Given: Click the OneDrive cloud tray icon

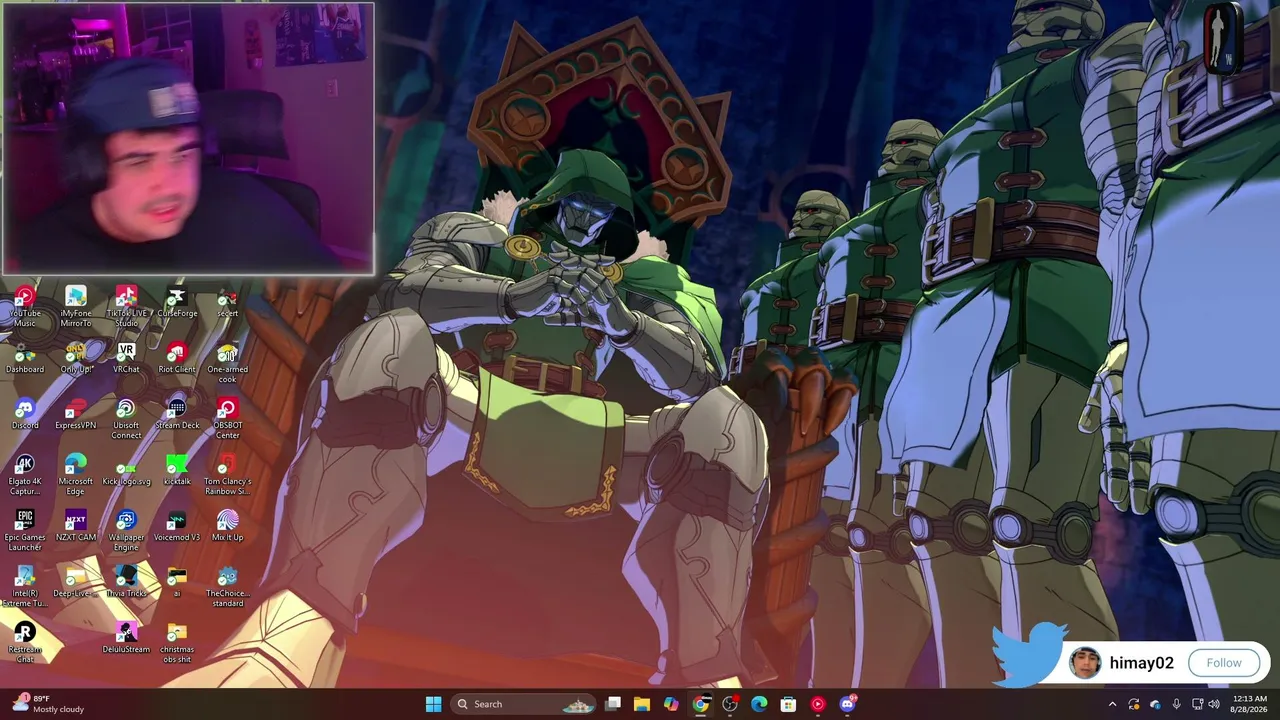Looking at the screenshot, I should pos(1155,704).
